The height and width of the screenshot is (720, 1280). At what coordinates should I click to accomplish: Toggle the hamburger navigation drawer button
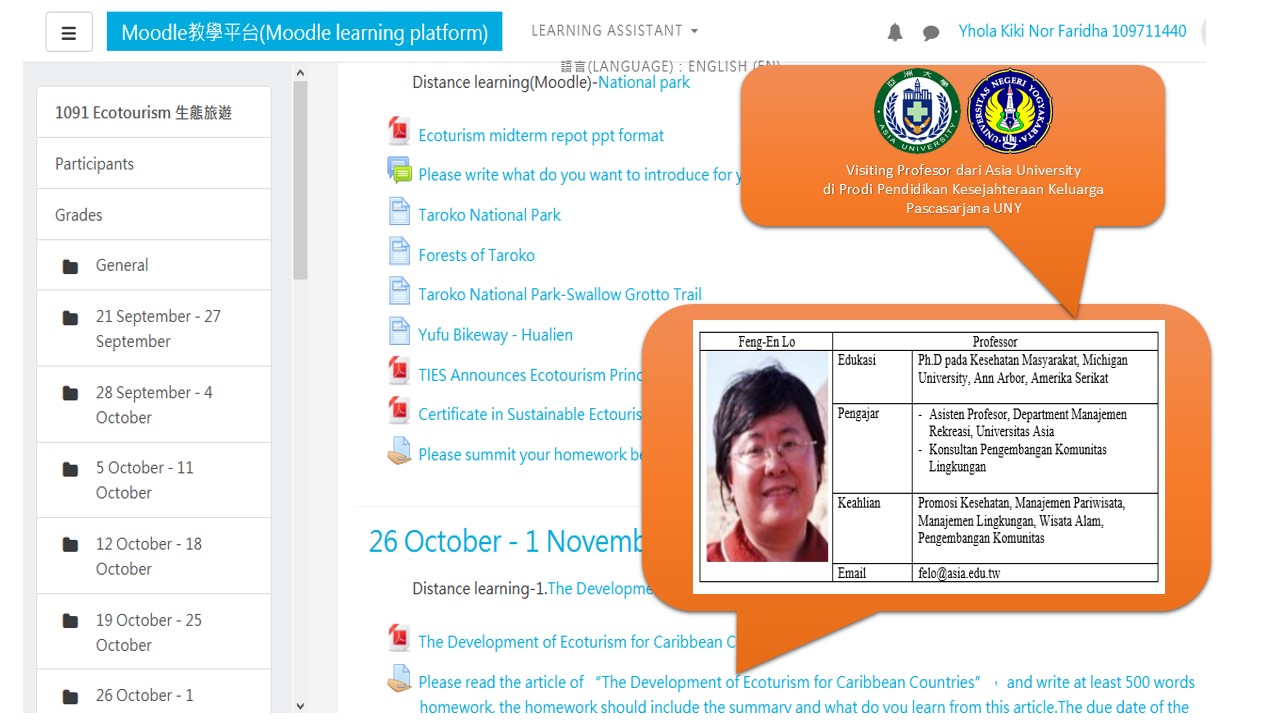click(x=69, y=33)
